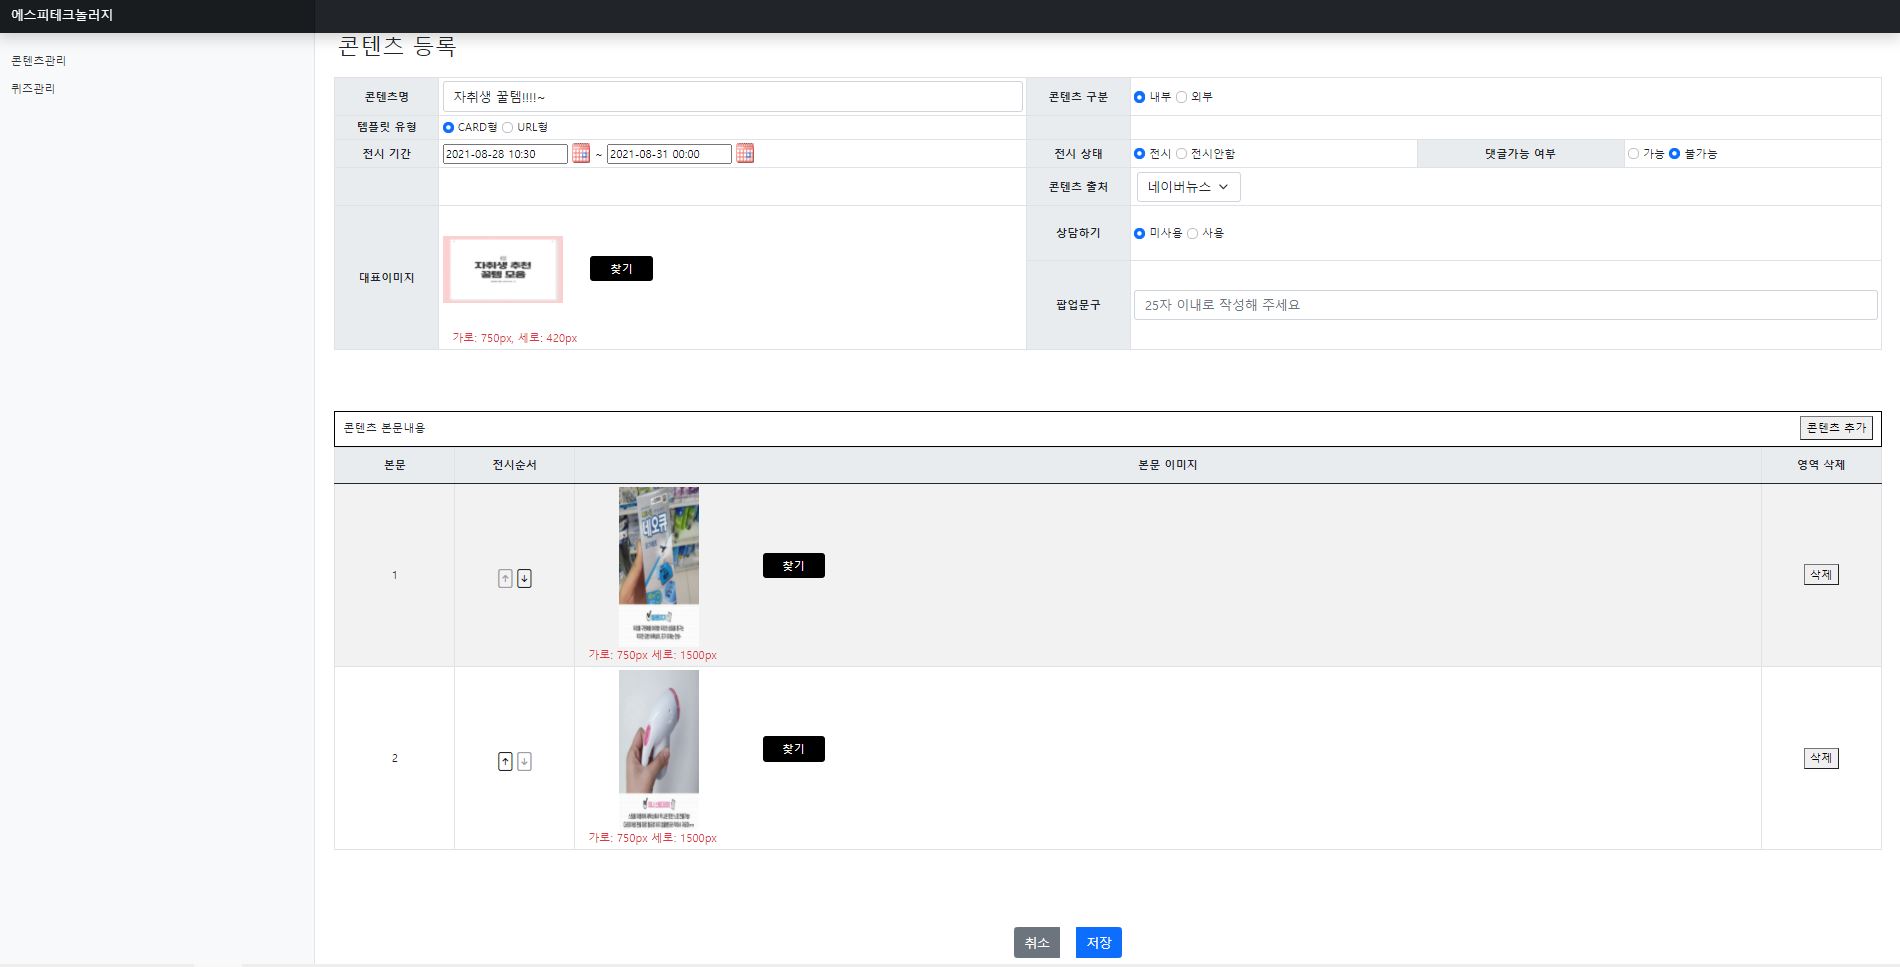Save the content with the 저장 button
Image resolution: width=1900 pixels, height=967 pixels.
coord(1097,941)
